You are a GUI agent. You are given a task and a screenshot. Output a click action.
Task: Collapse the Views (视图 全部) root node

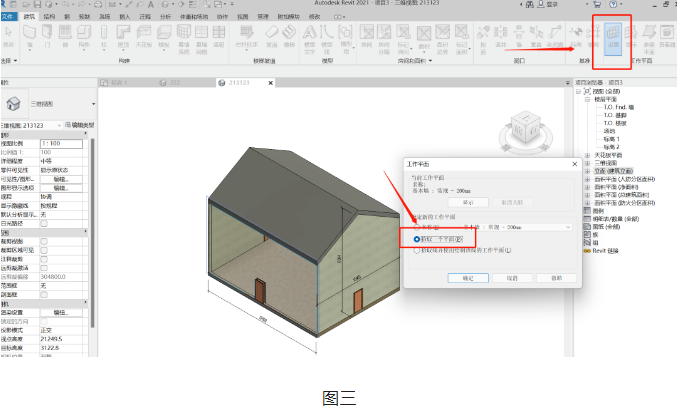click(579, 92)
